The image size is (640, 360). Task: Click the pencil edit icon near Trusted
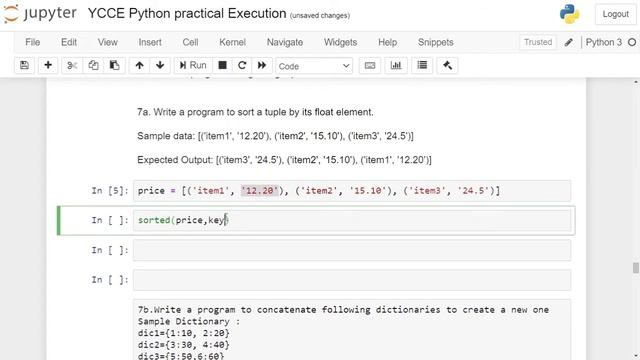coord(569,42)
